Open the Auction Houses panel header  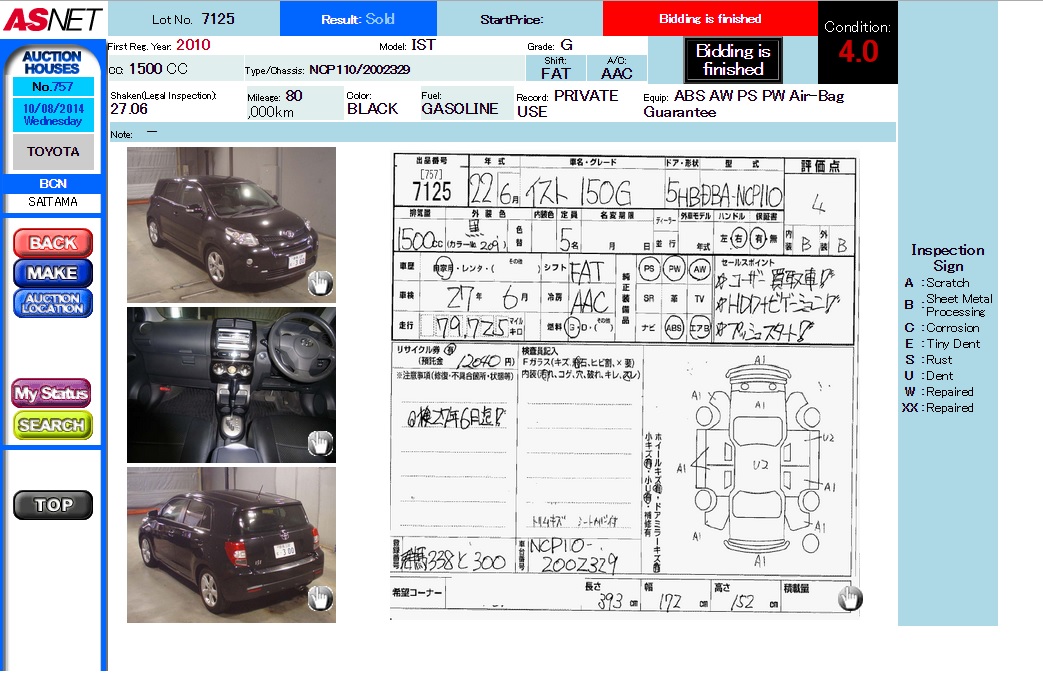point(52,62)
